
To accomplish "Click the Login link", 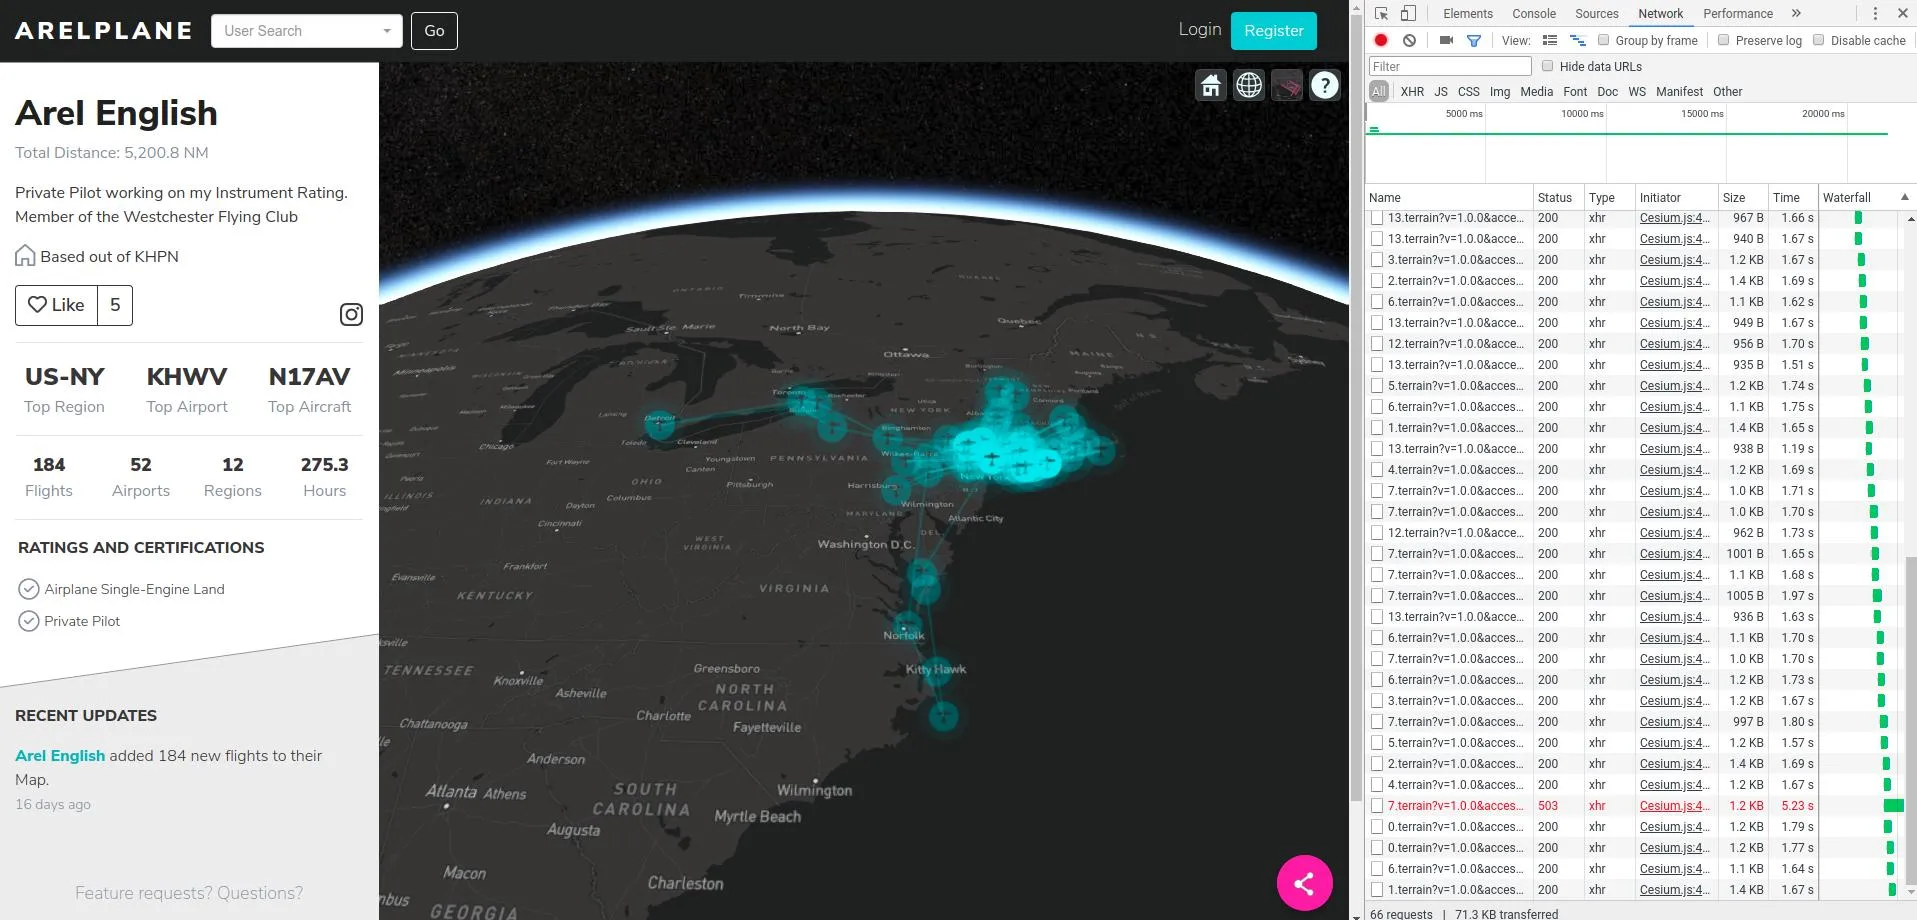I will click(x=1199, y=30).
